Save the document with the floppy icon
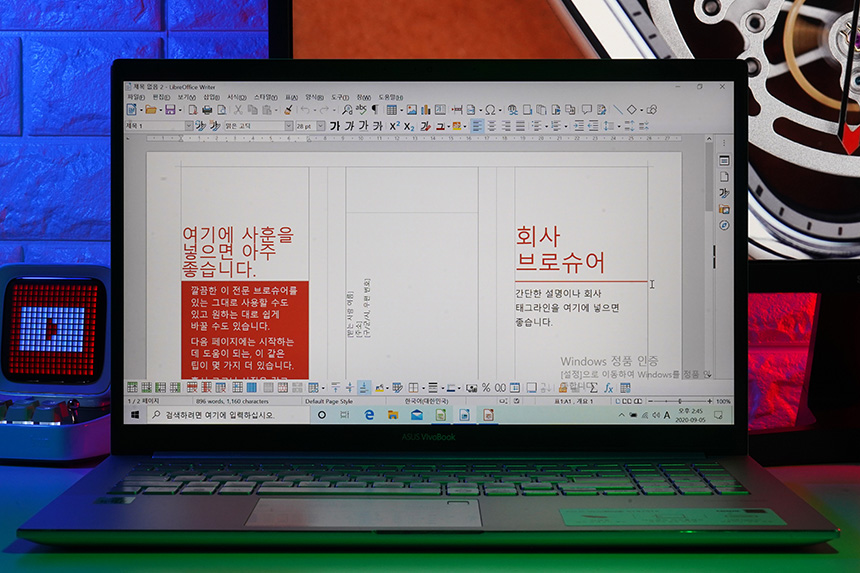The height and width of the screenshot is (573, 860). coord(170,110)
